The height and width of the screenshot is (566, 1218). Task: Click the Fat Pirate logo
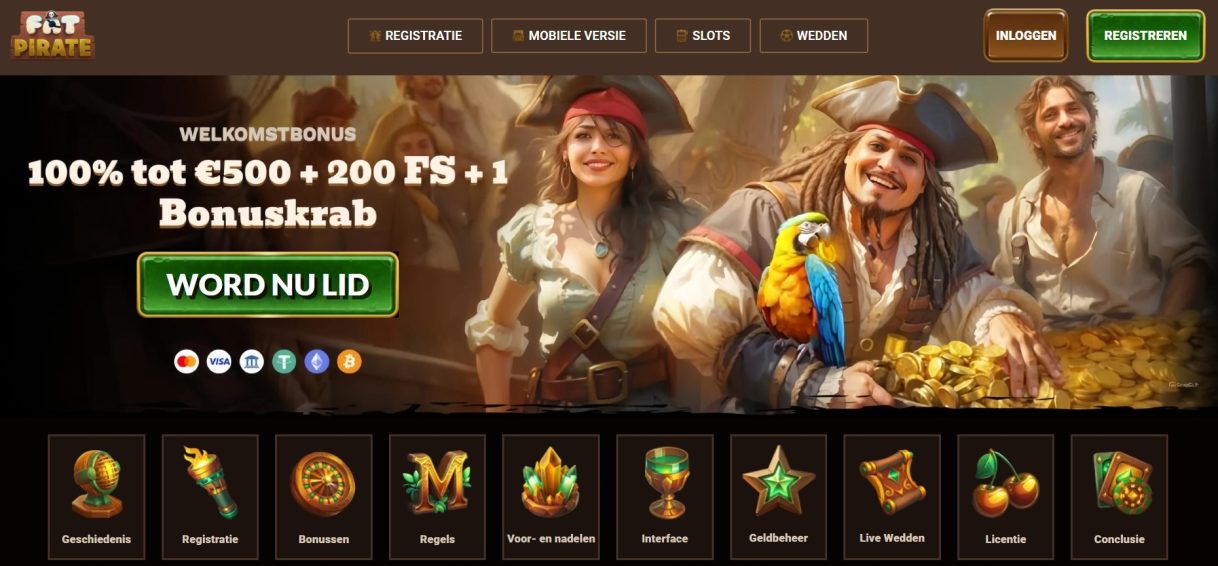[53, 35]
